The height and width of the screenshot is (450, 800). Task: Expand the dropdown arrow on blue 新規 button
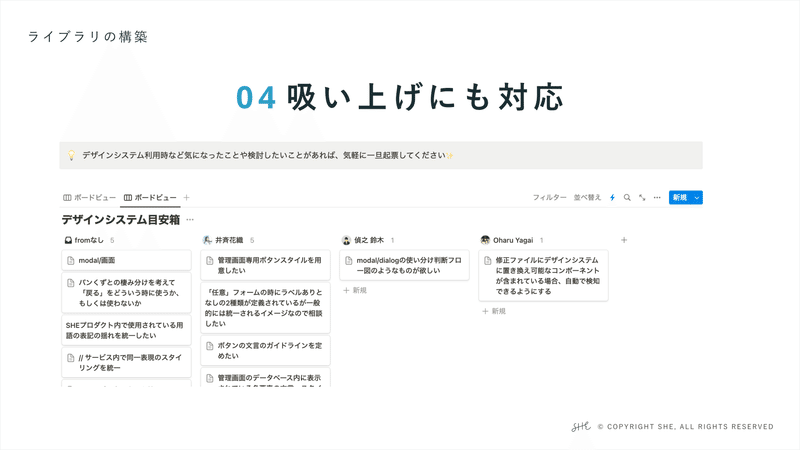click(x=696, y=197)
